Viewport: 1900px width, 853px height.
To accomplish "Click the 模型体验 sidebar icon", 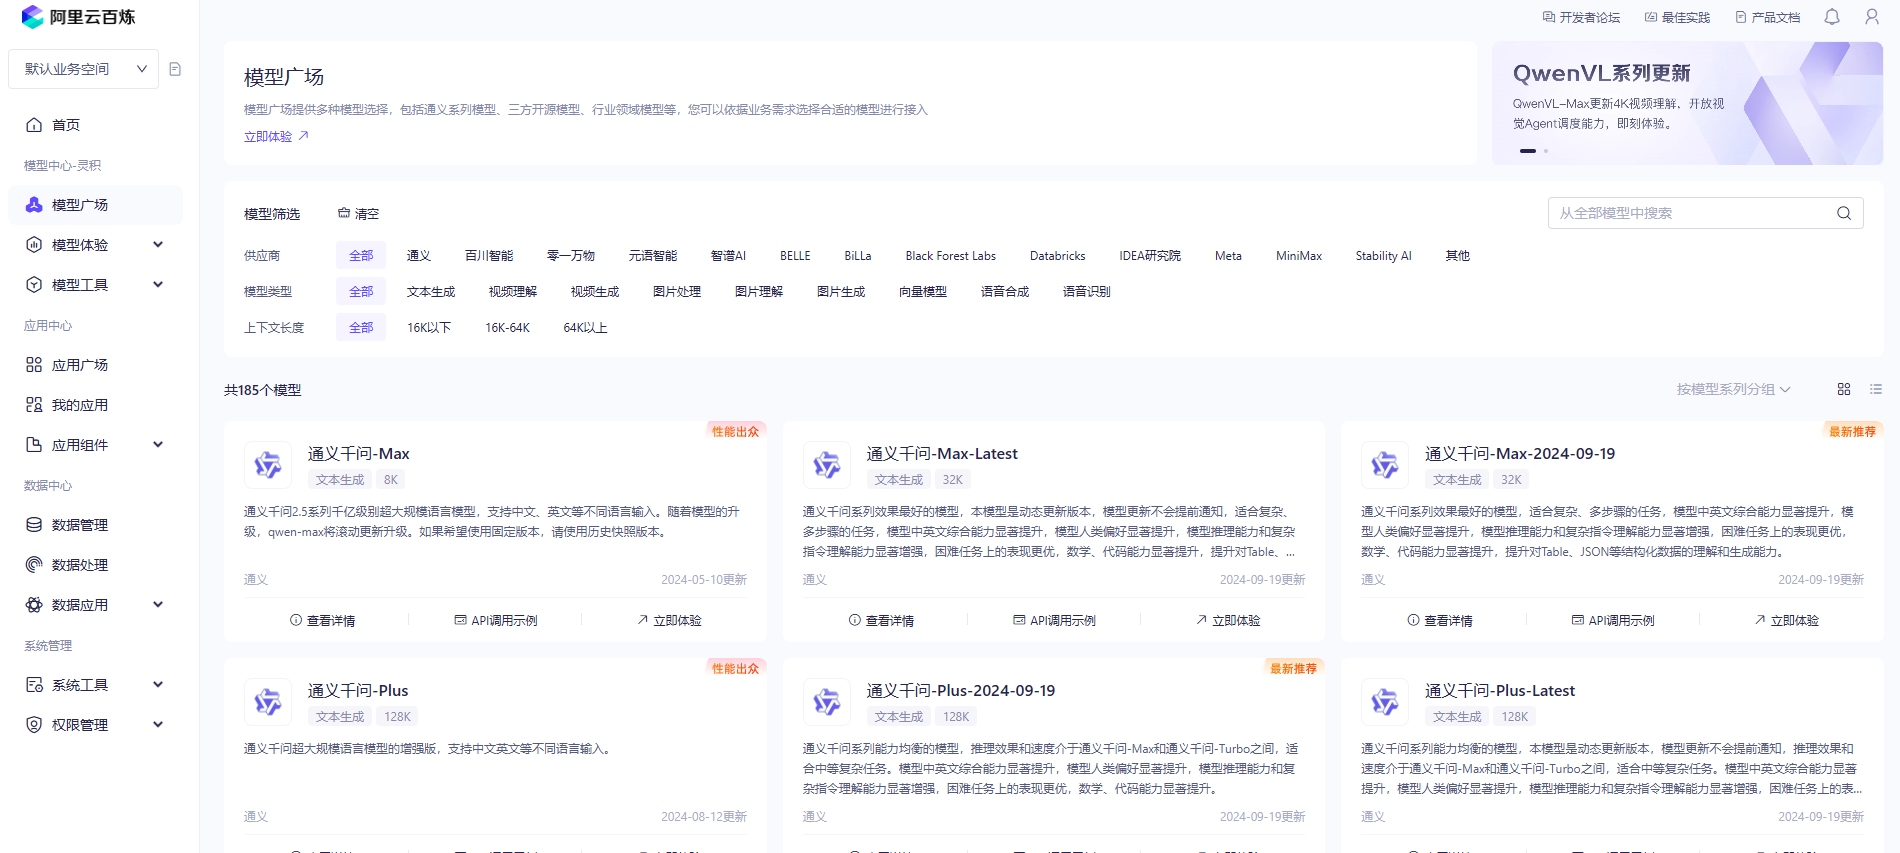I will [34, 245].
